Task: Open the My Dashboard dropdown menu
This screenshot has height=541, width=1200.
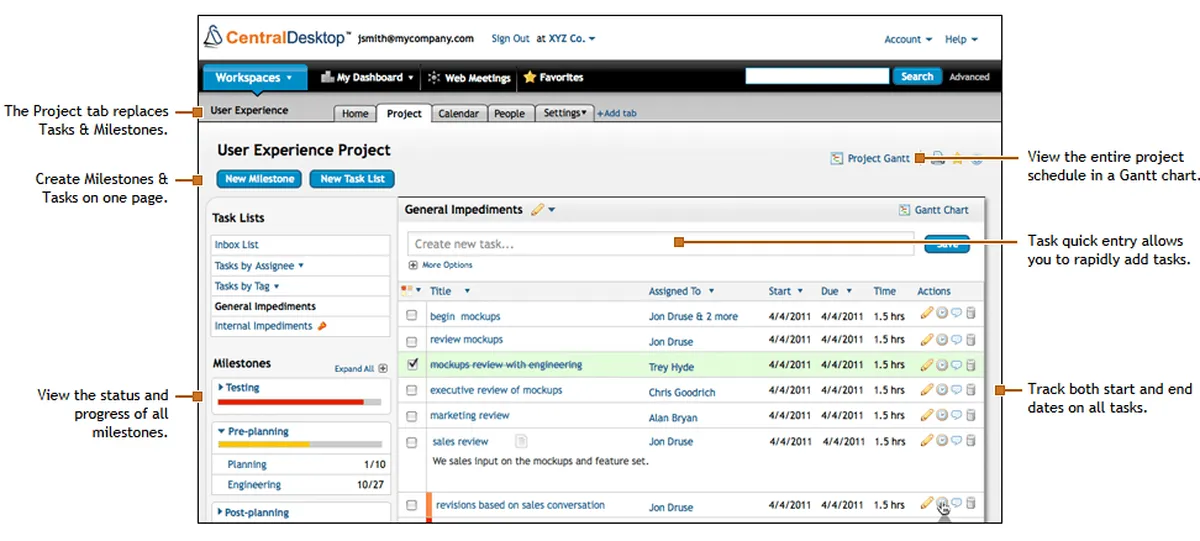Action: [367, 77]
